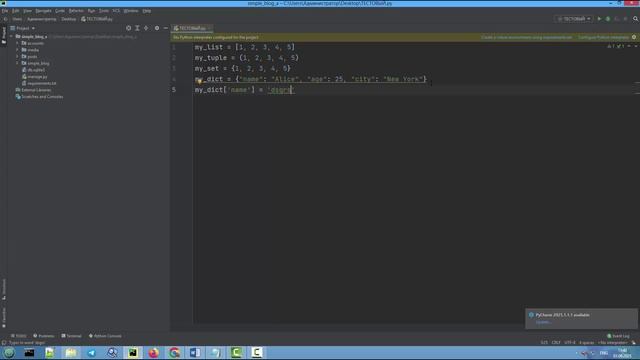
Task: Click the select opened file target icon
Action: [129, 28]
